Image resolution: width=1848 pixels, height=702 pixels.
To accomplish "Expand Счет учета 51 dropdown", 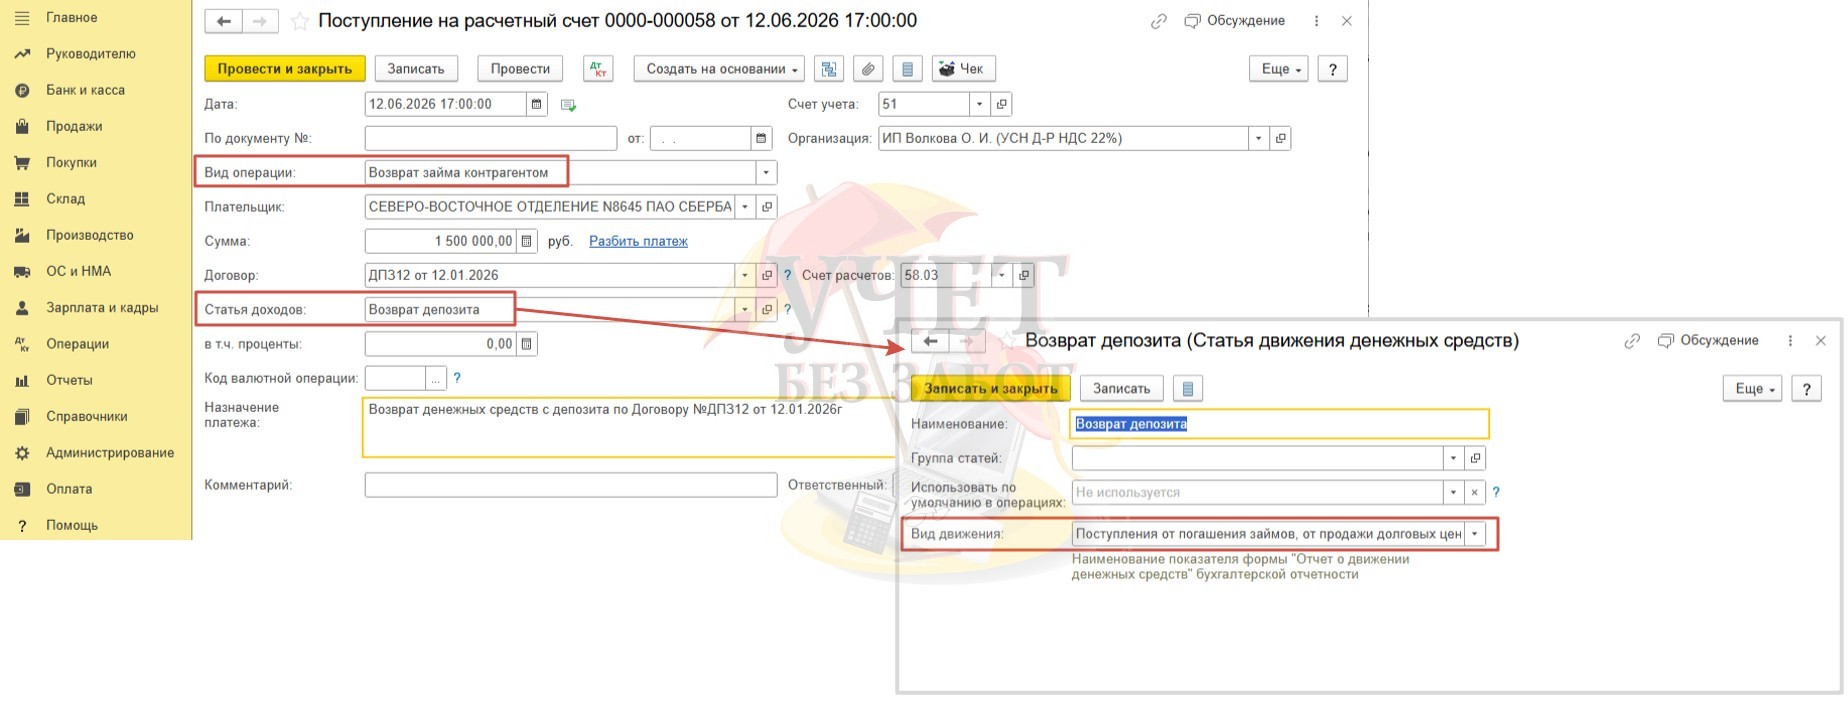I will pos(979,104).
